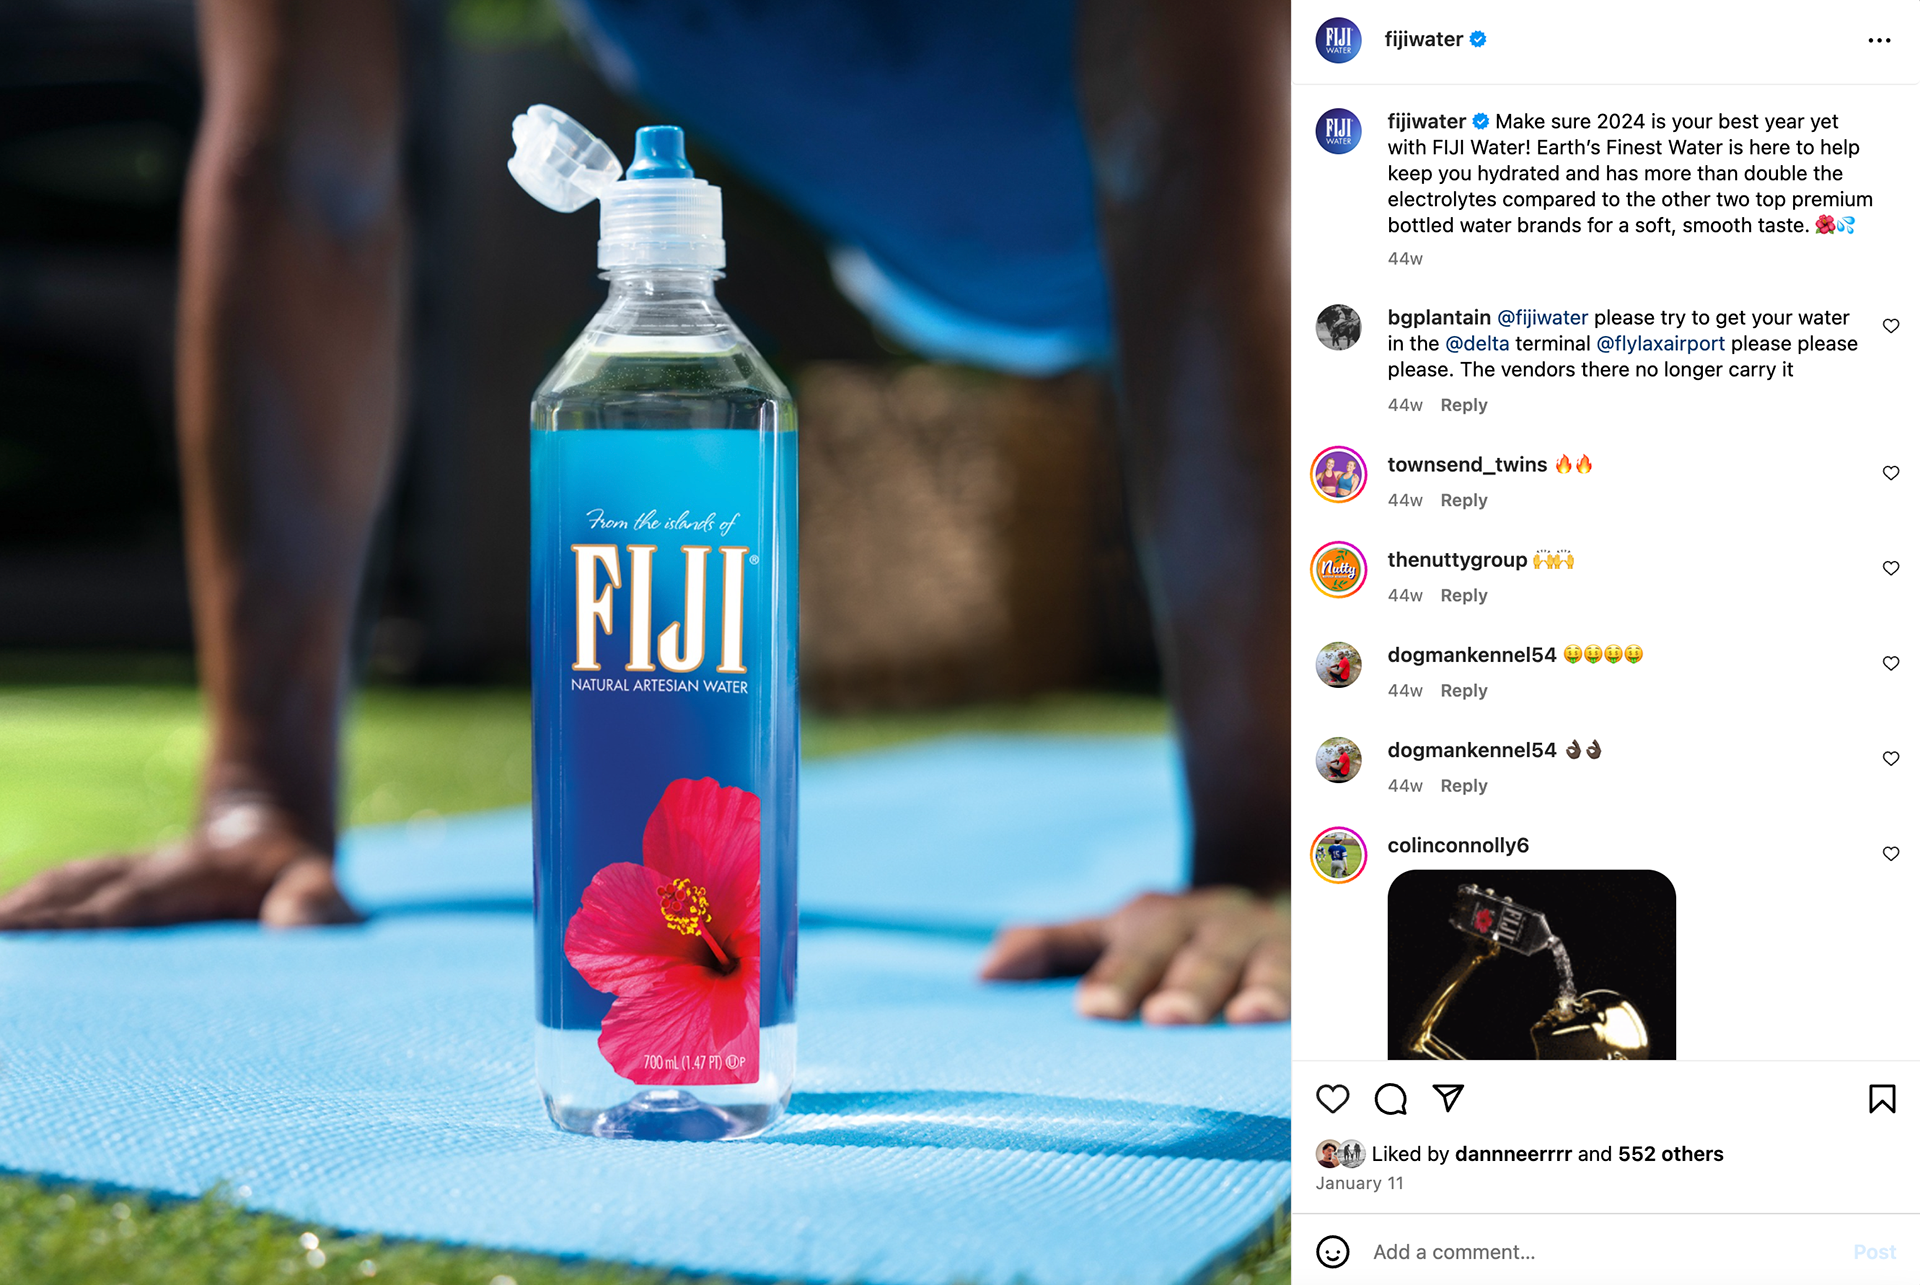Screen dimensions: 1920x1285
Task: View the list of 552 others who liked
Action: [1670, 1154]
